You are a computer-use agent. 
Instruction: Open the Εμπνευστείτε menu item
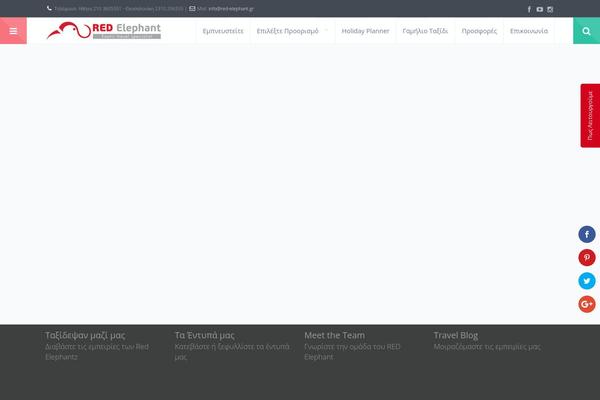coord(223,31)
